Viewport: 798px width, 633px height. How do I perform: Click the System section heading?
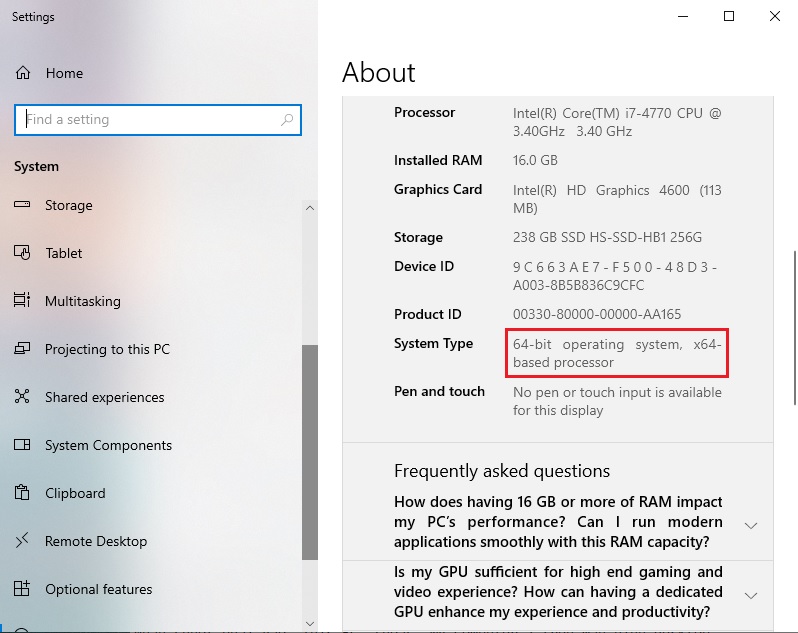click(x=36, y=166)
